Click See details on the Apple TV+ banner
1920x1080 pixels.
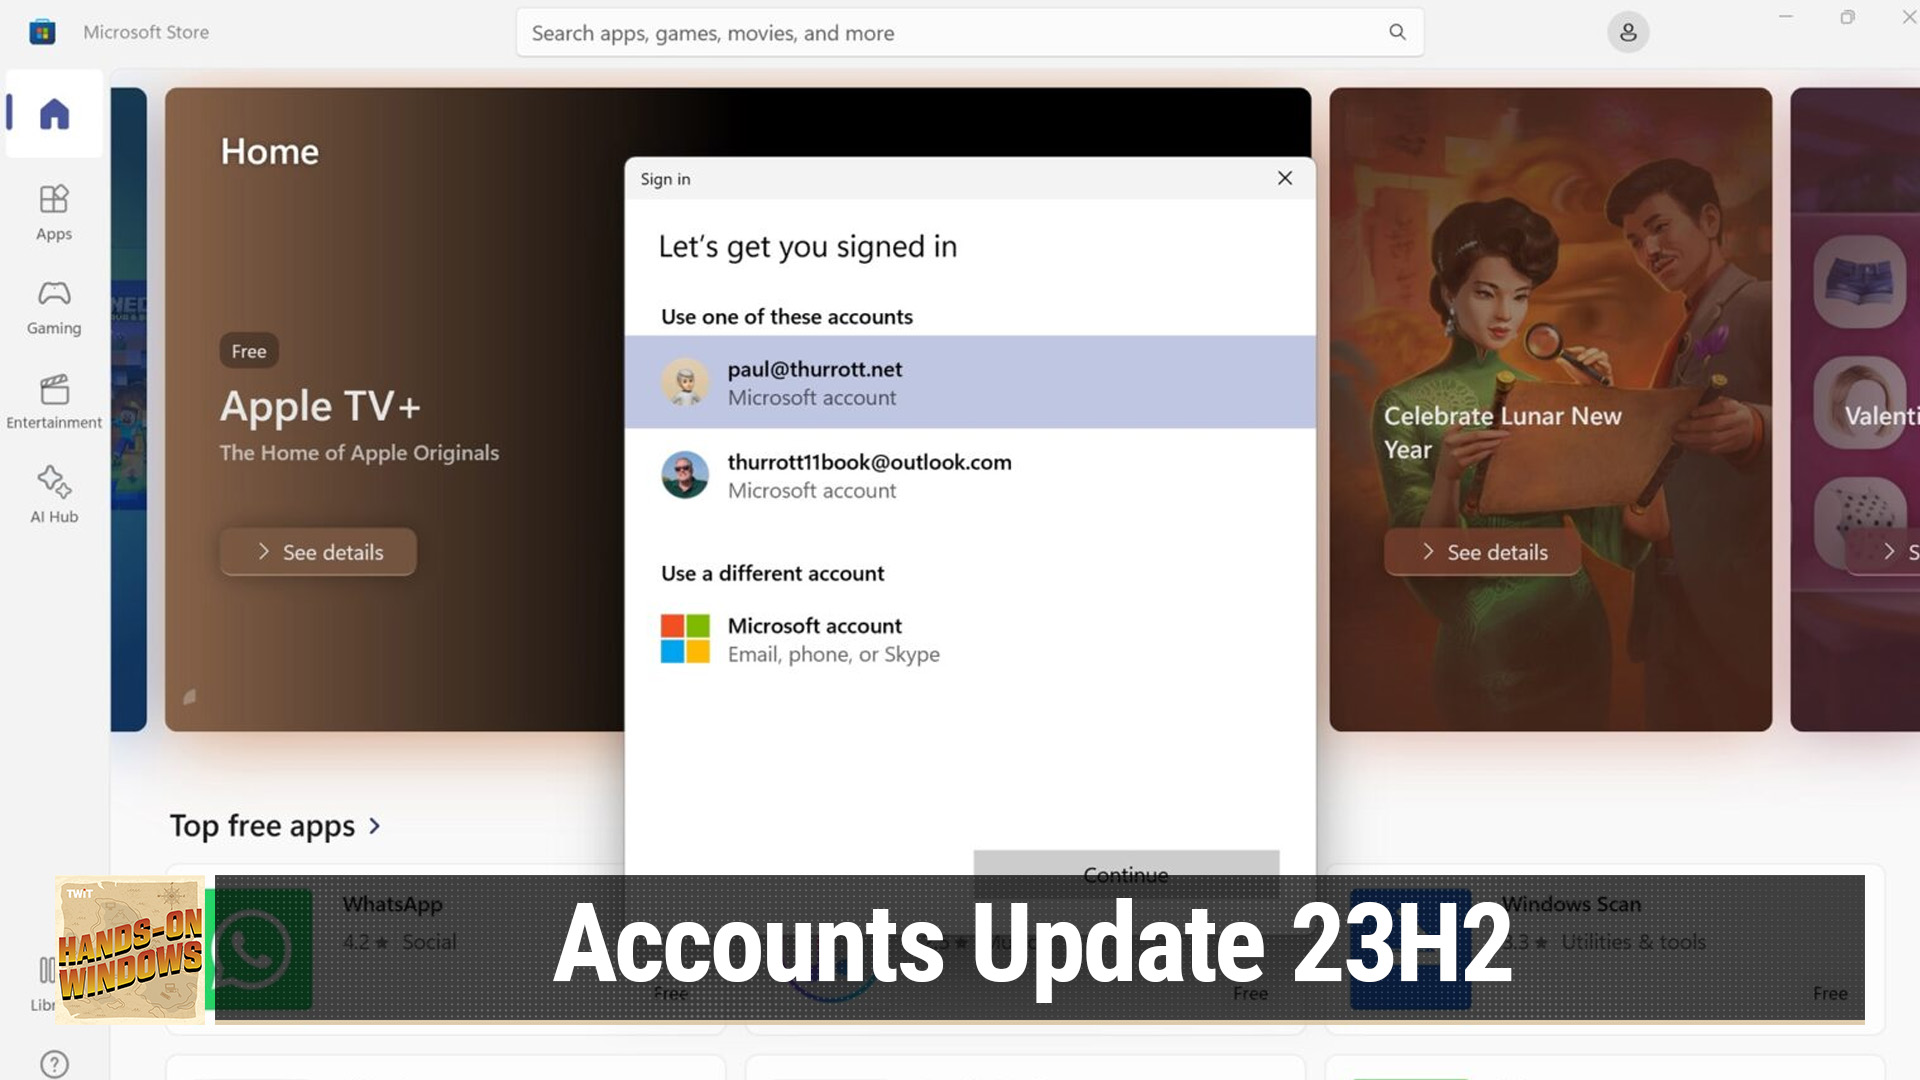(x=317, y=551)
